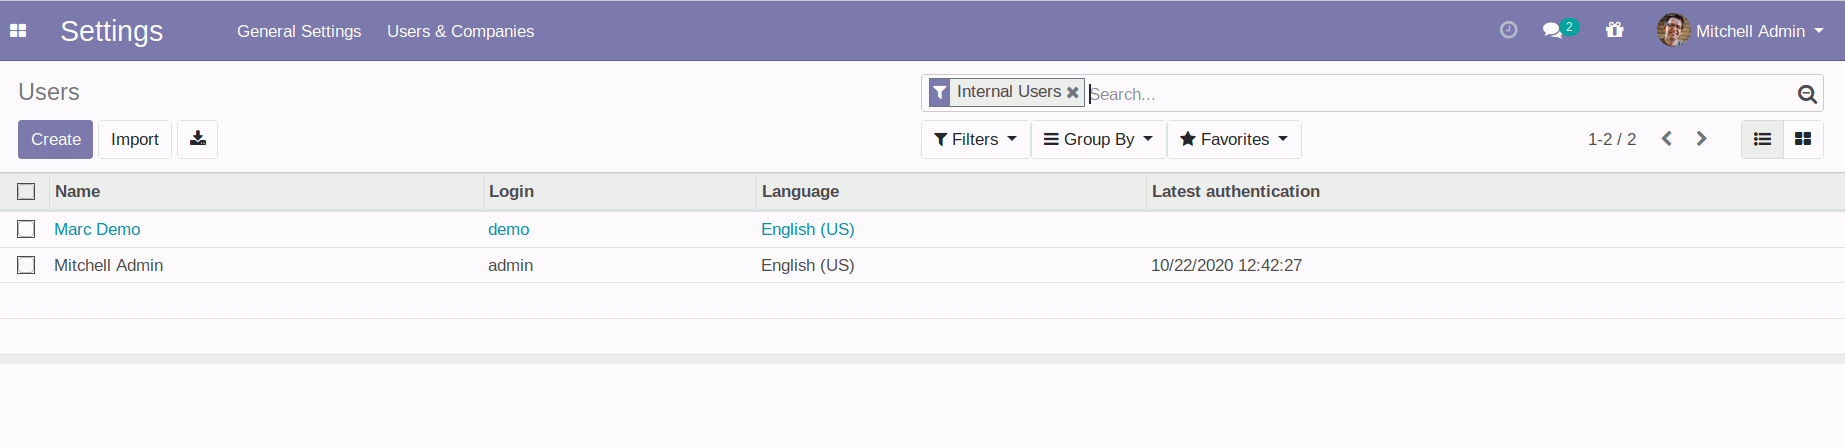Click the Settings app title

(x=112, y=31)
